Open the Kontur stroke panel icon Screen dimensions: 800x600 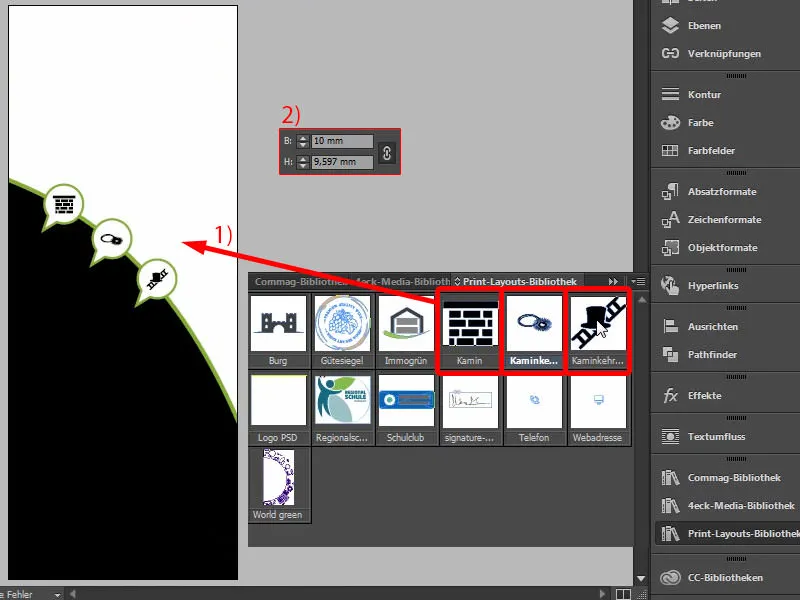tap(670, 94)
